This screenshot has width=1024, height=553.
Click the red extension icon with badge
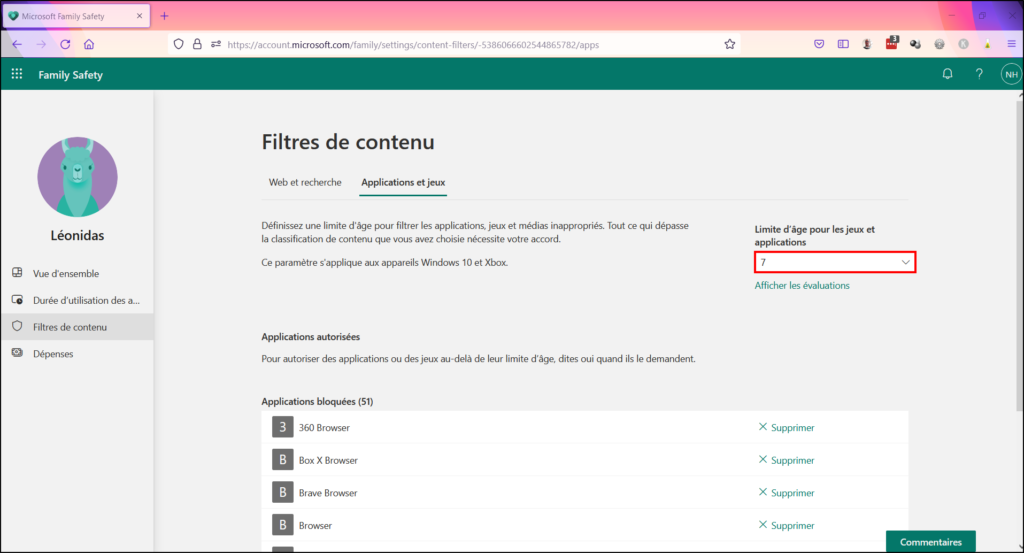click(891, 43)
